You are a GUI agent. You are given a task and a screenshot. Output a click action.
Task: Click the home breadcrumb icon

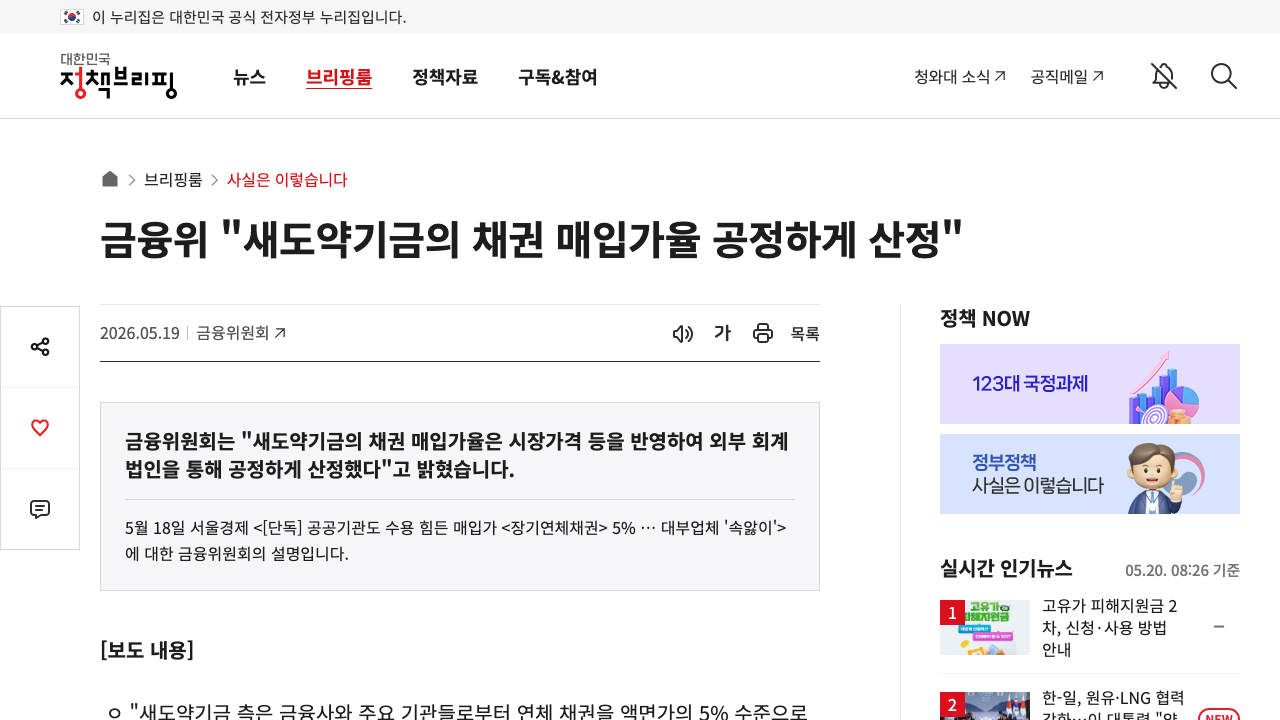(110, 179)
